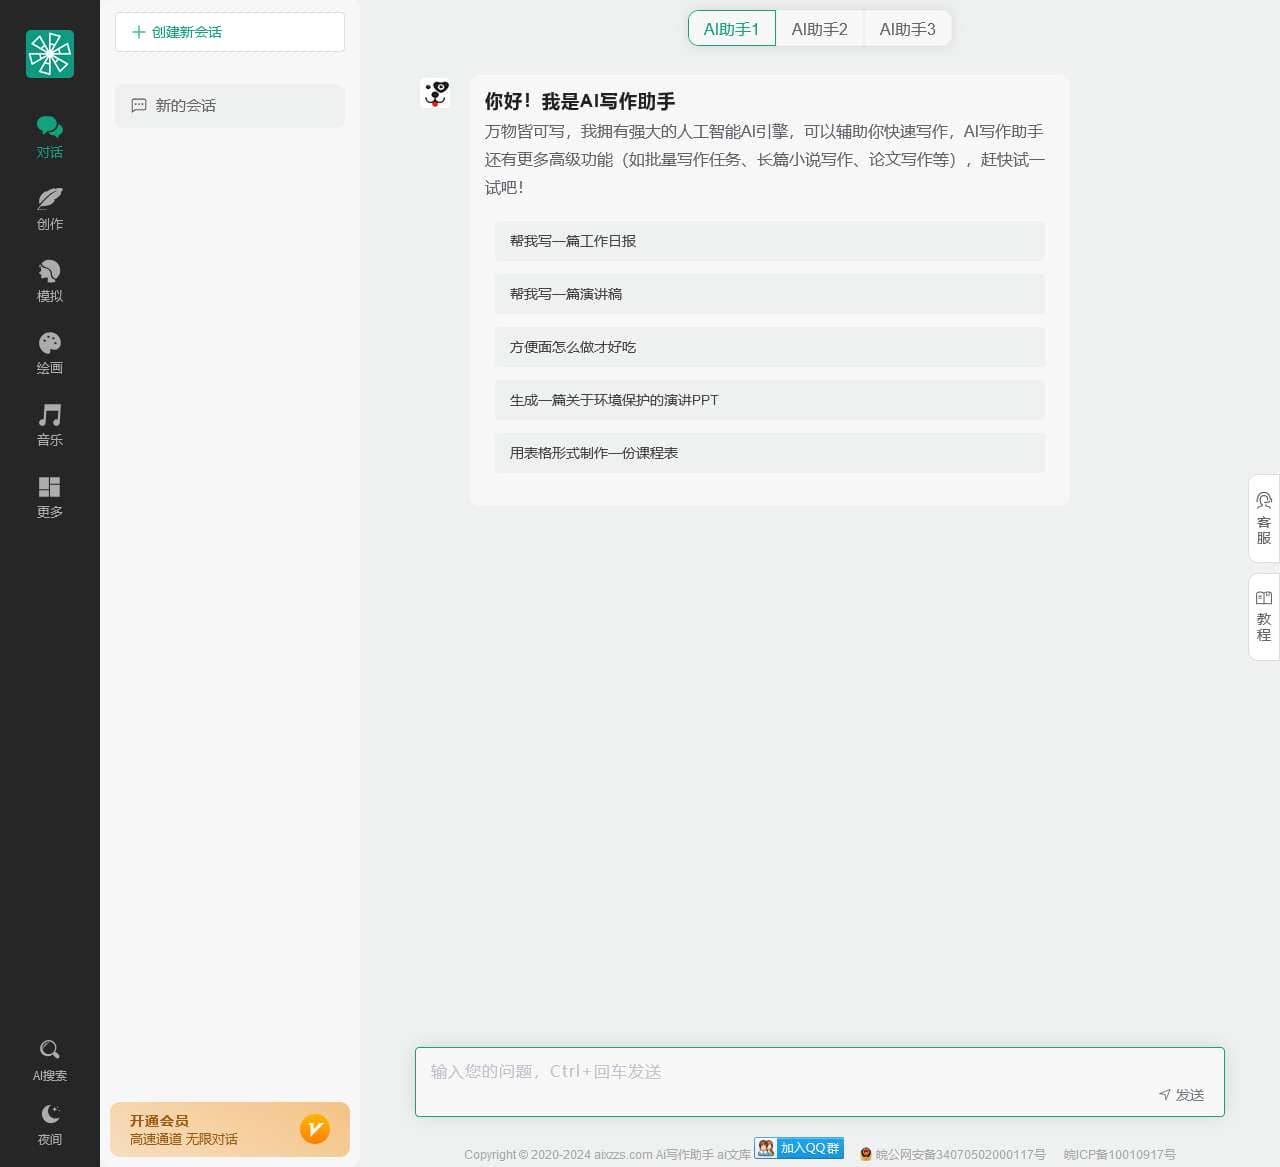
Task: Open the 客服 customer service panel
Action: (1263, 518)
